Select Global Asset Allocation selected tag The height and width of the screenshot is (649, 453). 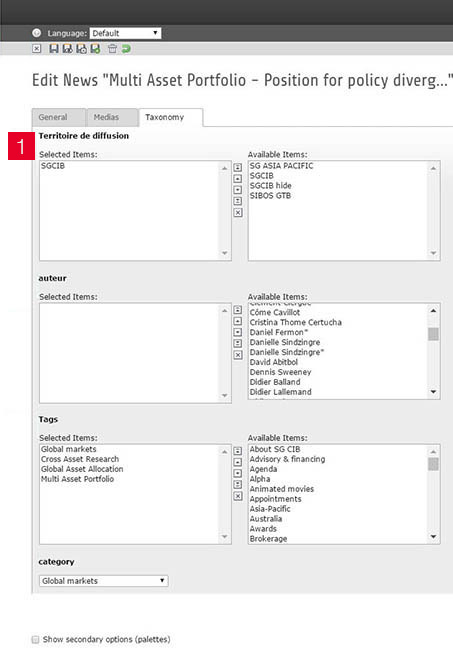[82, 469]
